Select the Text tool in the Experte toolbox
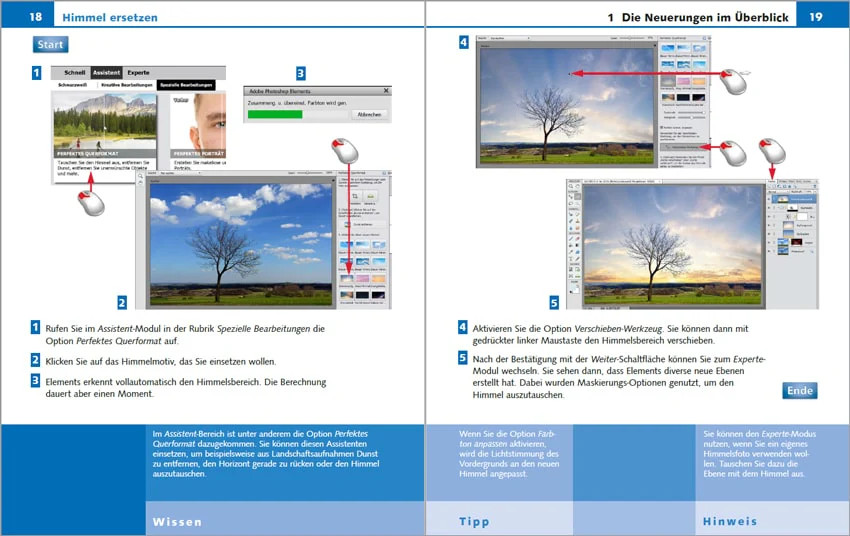 click(x=571, y=257)
